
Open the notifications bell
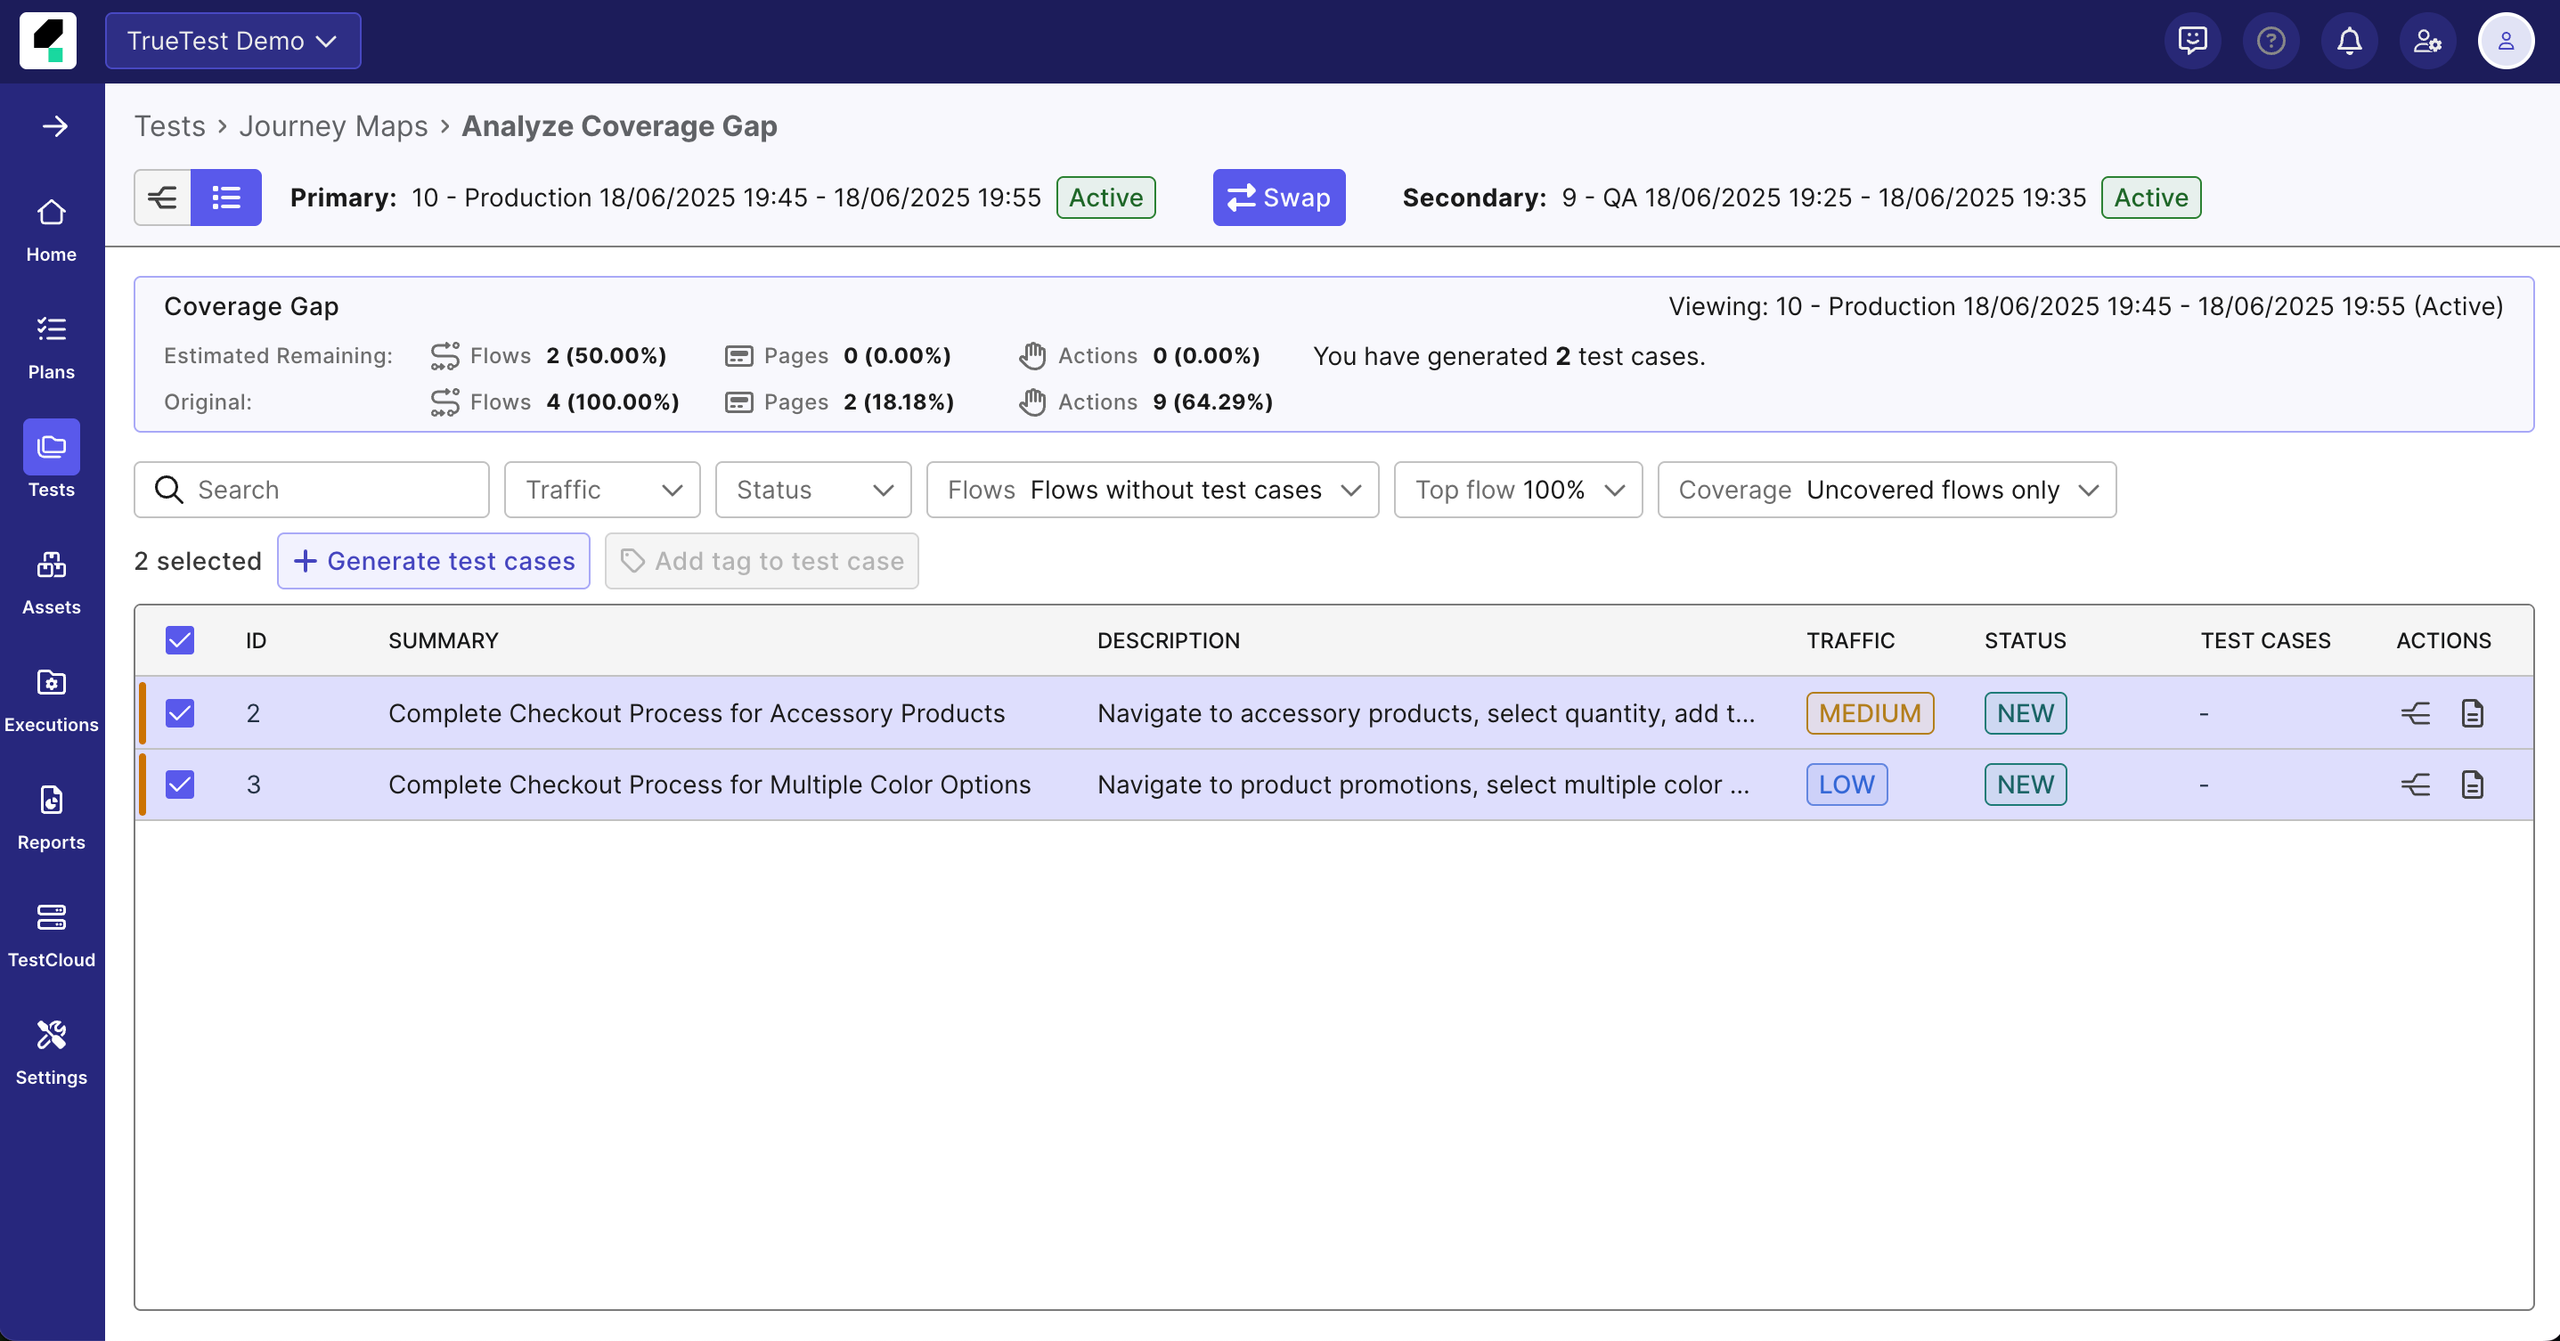(2349, 41)
